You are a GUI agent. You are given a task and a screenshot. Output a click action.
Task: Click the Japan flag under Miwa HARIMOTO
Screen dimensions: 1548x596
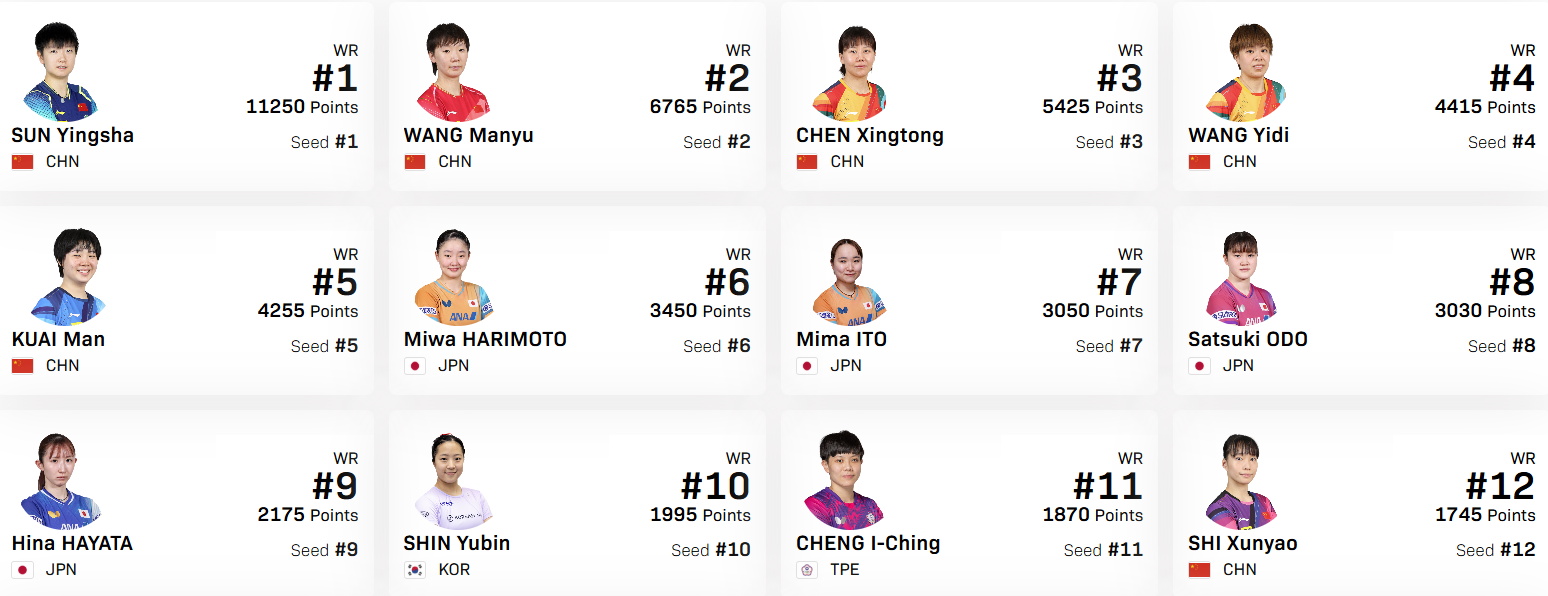click(x=415, y=366)
